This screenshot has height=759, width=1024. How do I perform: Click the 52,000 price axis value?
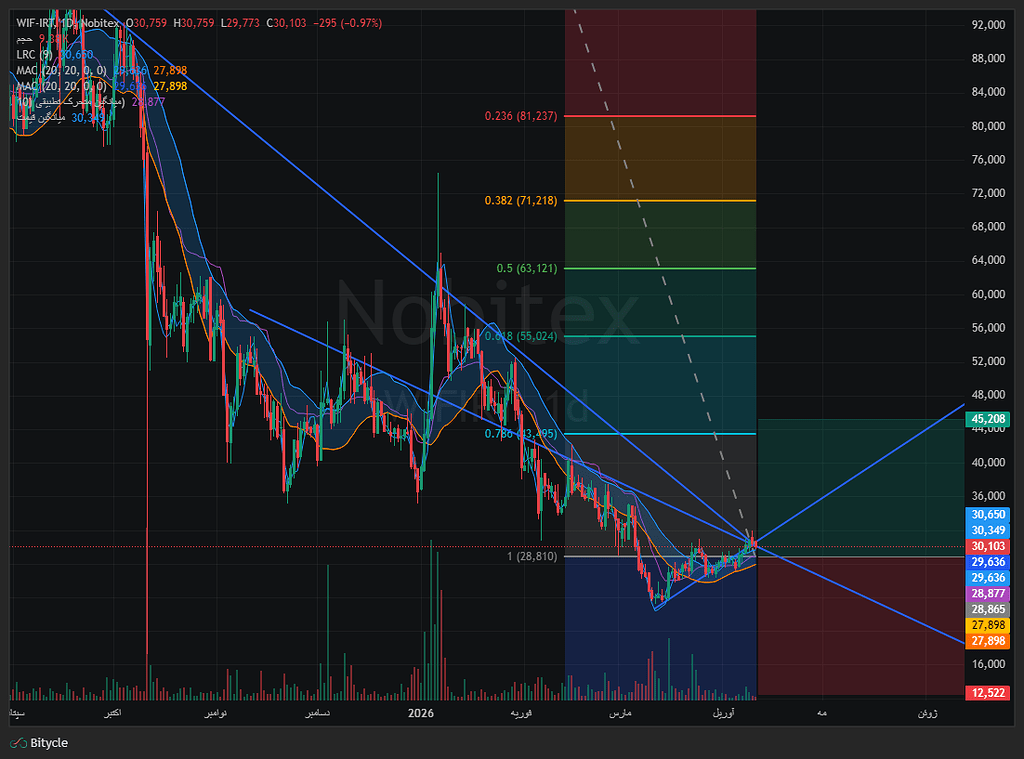(988, 361)
